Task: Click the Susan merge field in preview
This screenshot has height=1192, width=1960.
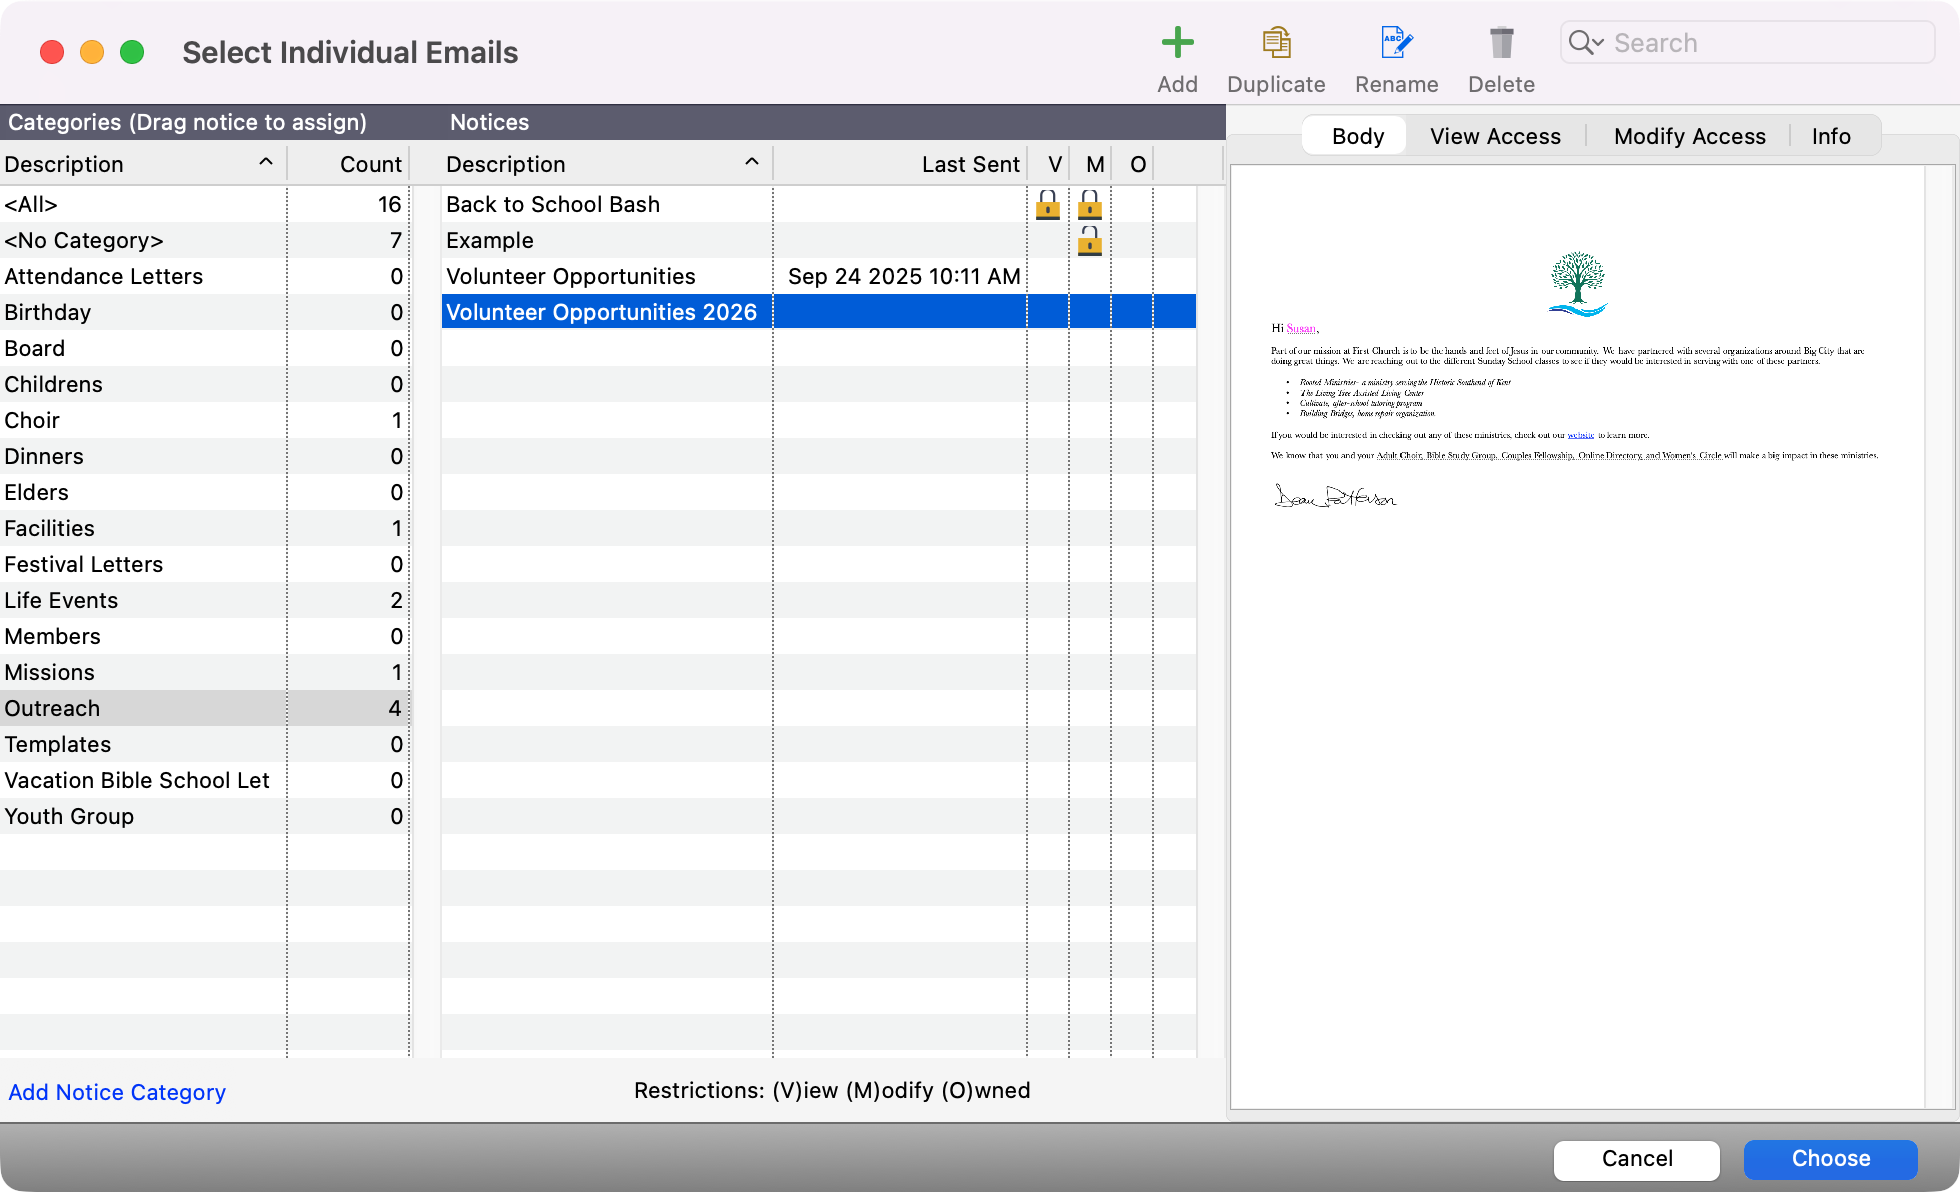Action: pyautogui.click(x=1301, y=328)
